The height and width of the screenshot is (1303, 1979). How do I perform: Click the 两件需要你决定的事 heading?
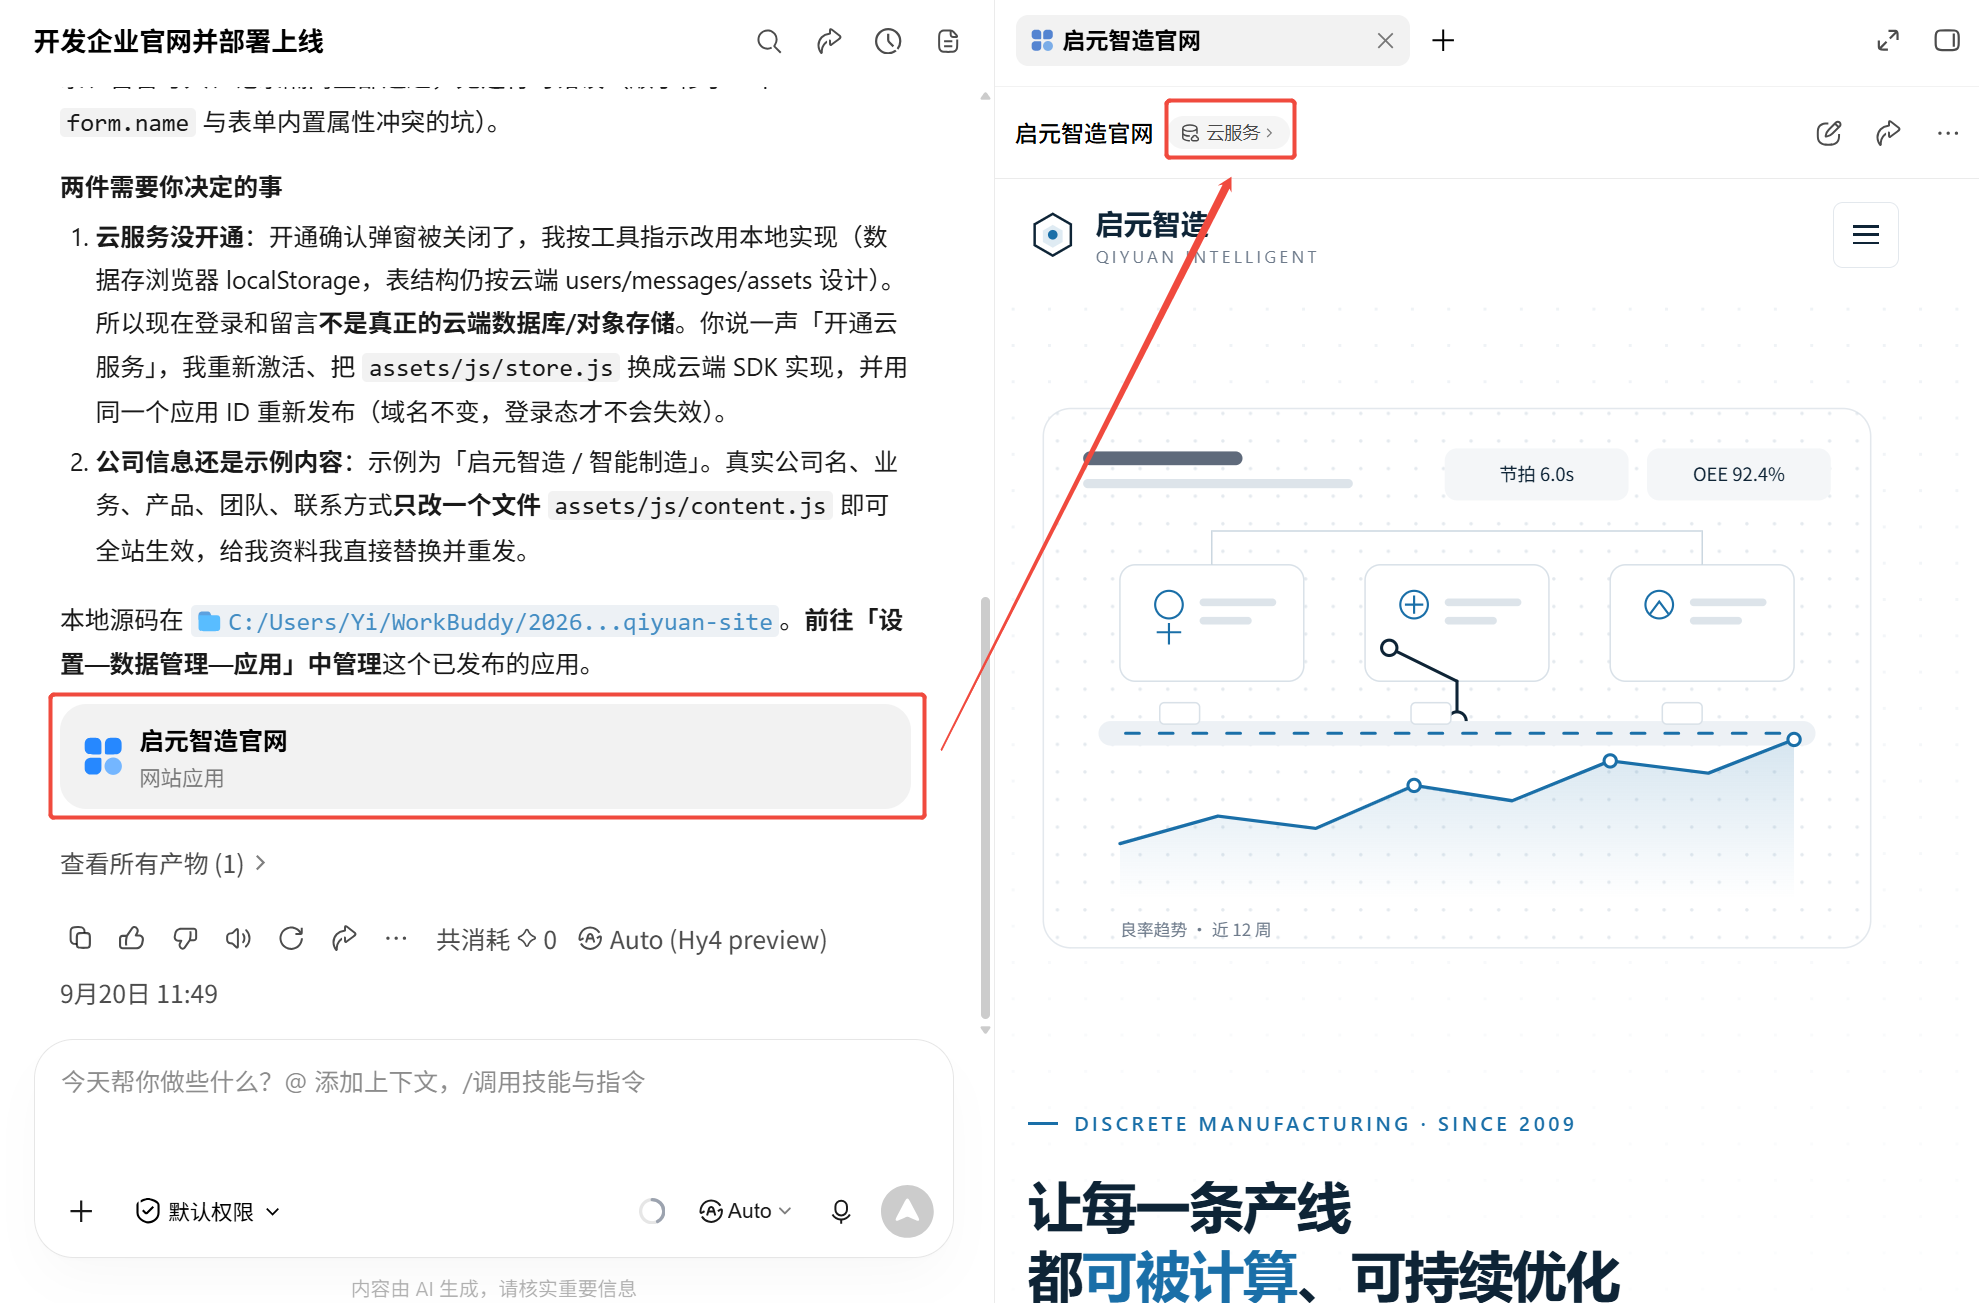[x=171, y=187]
